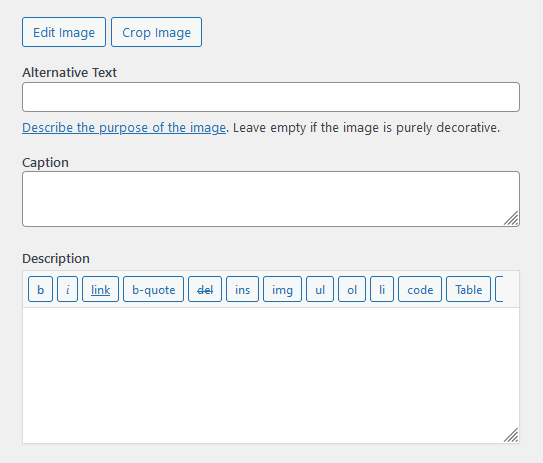
Task: Click inside the Description editor text area
Action: [271, 375]
